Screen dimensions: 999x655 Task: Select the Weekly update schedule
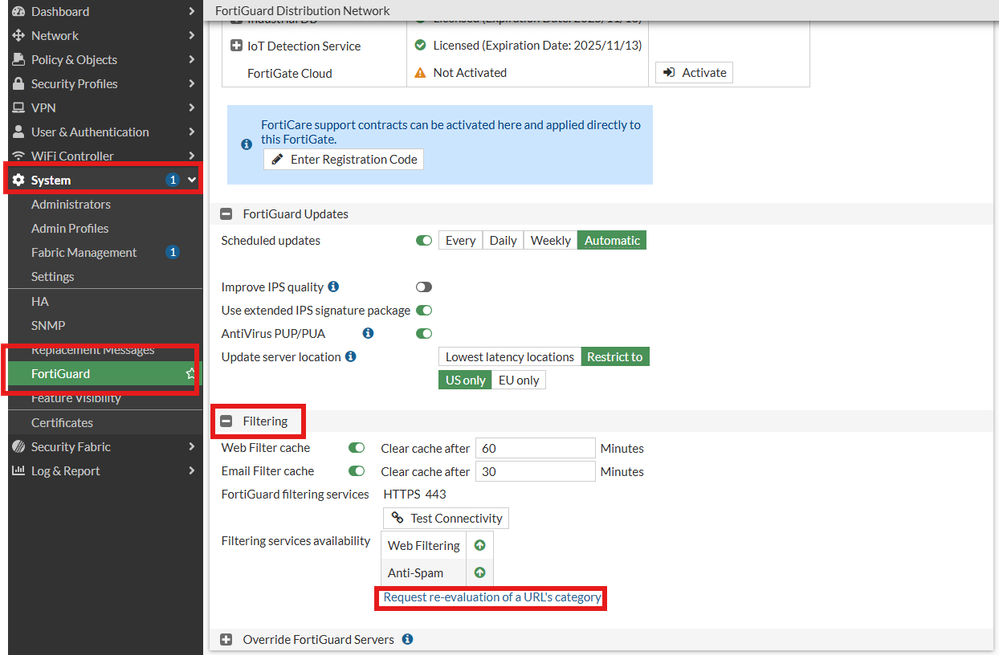550,240
